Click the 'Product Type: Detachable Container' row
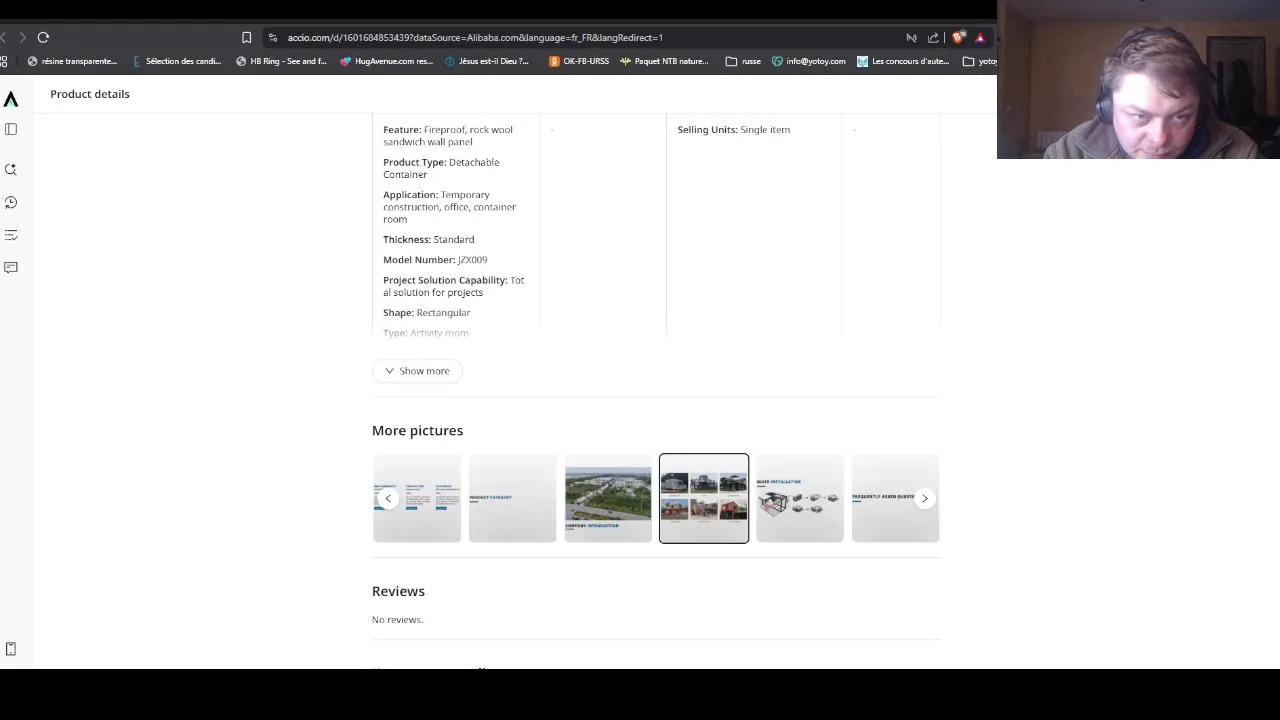 [441, 168]
